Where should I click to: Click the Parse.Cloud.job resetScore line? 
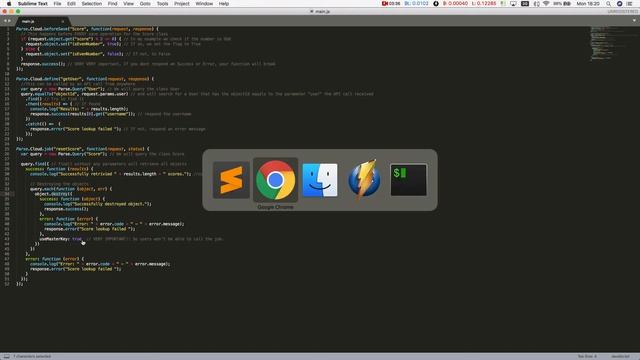[82, 149]
